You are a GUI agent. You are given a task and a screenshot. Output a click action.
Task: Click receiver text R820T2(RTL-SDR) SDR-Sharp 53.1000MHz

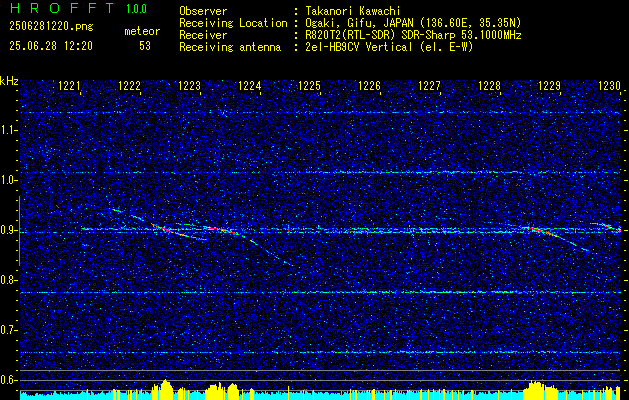[x=414, y=35]
